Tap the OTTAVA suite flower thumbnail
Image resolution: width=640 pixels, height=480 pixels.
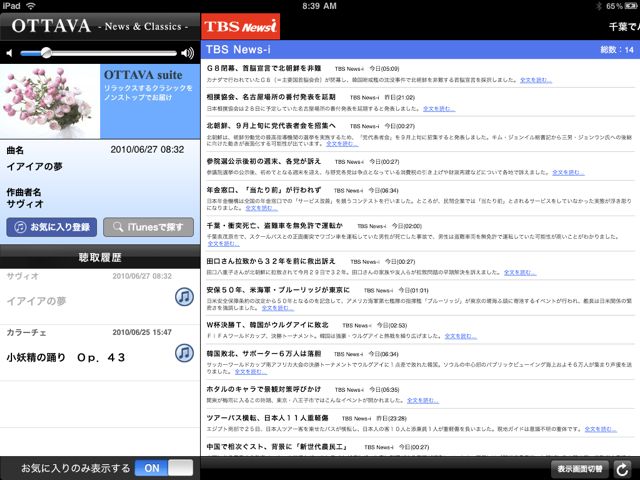coord(50,101)
